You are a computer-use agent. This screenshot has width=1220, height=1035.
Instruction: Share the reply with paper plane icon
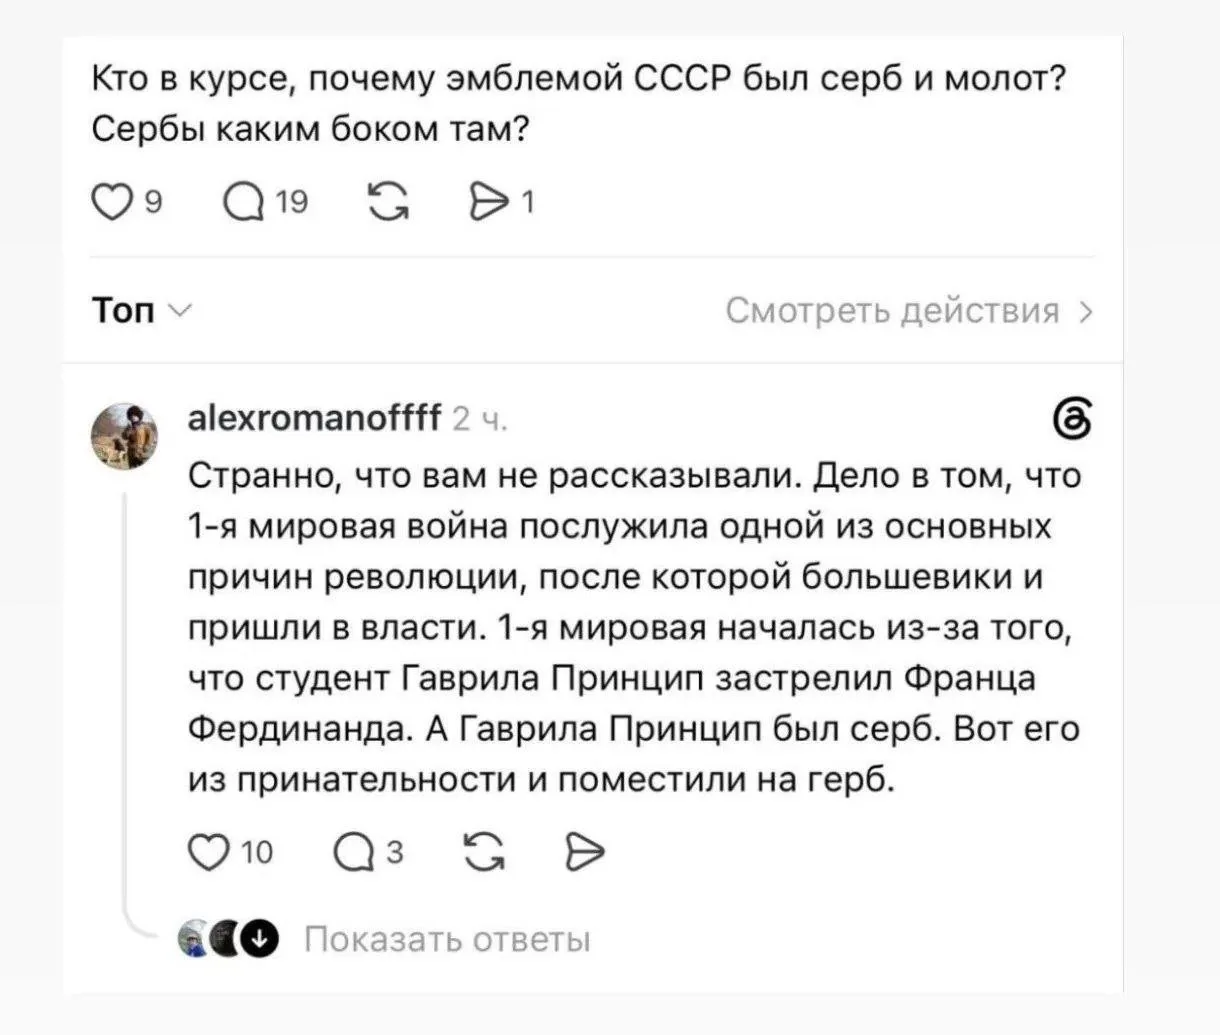[585, 851]
